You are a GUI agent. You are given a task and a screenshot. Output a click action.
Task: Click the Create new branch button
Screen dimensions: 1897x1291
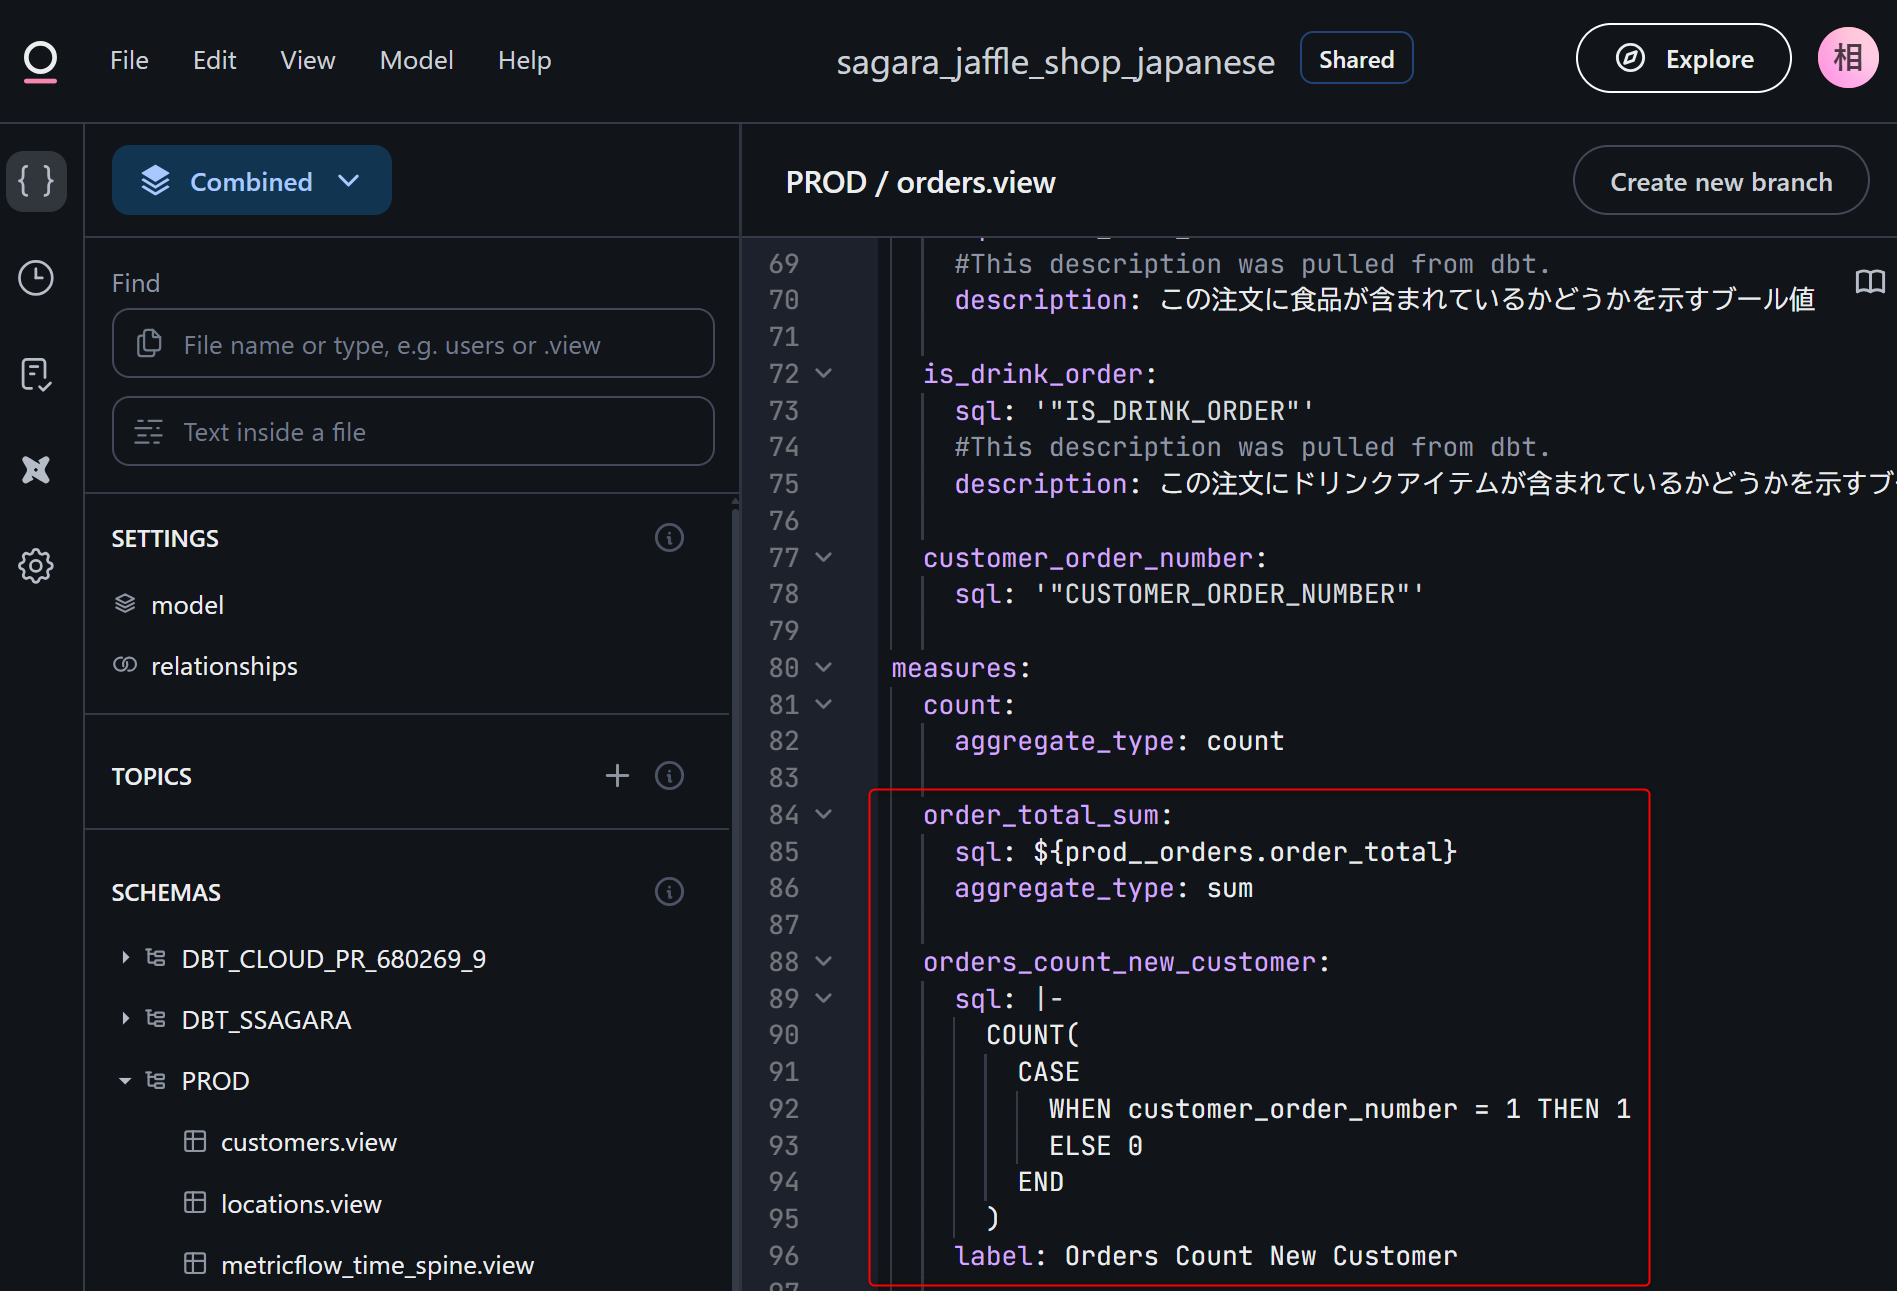[1720, 182]
